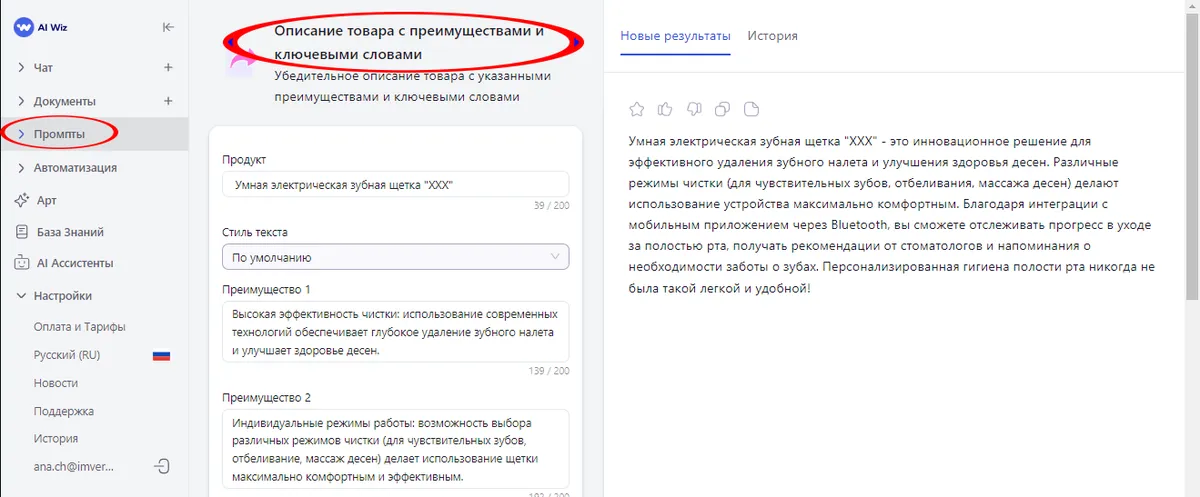Add a new chat with the plus icon
1200x497 pixels.
point(168,67)
